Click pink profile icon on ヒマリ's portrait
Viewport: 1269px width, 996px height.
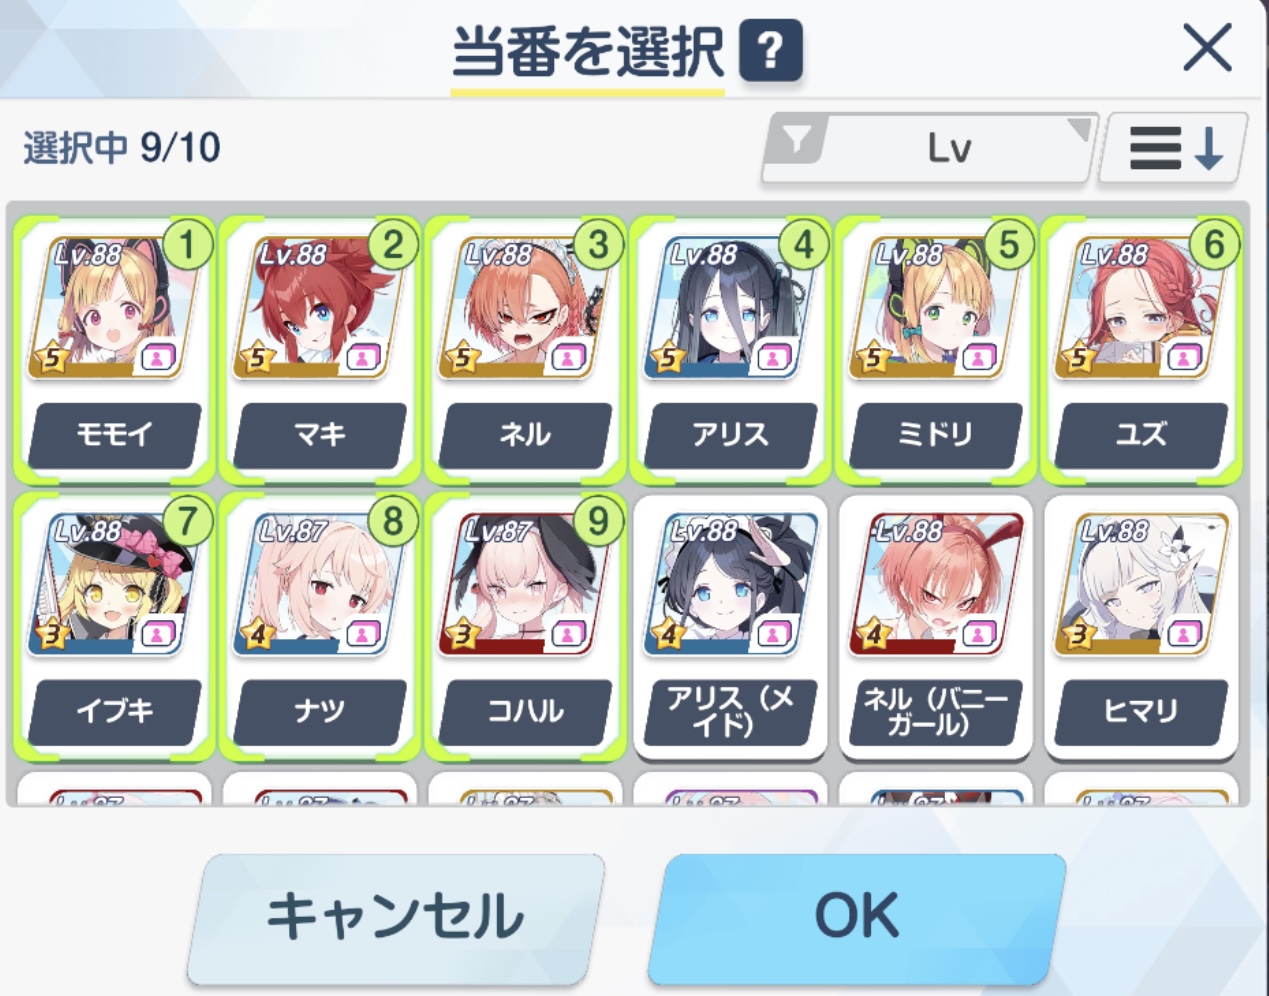(1184, 633)
